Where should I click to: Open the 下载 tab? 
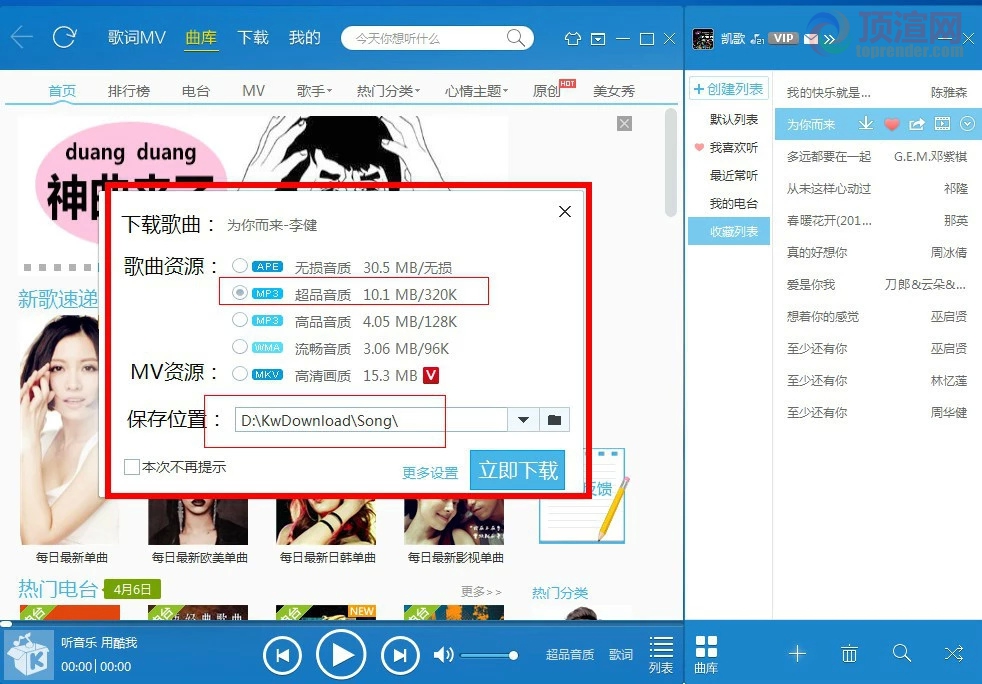tap(253, 38)
